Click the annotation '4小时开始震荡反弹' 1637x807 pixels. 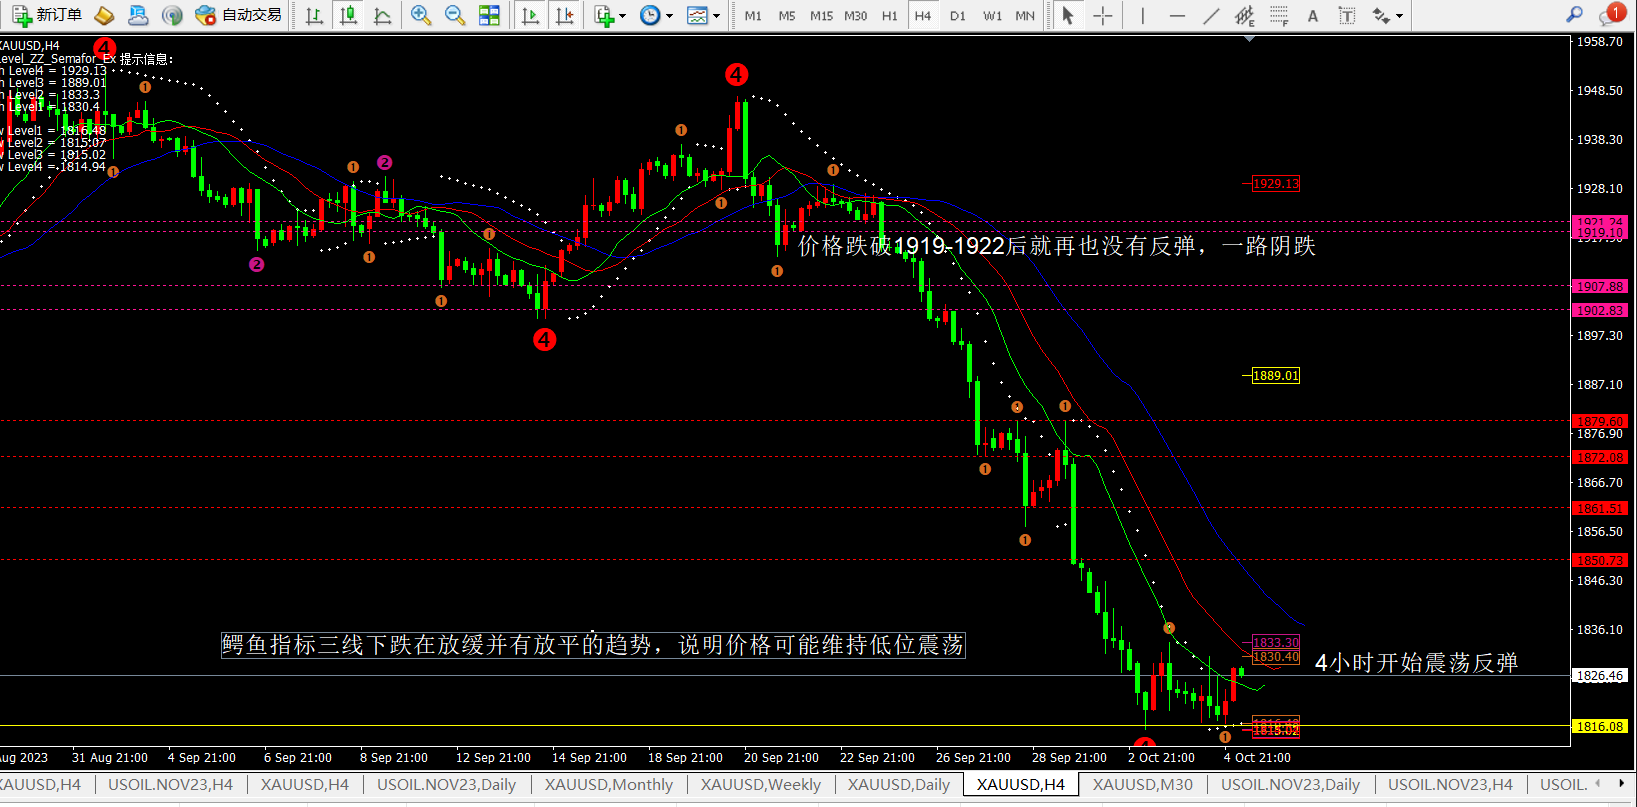point(1416,663)
